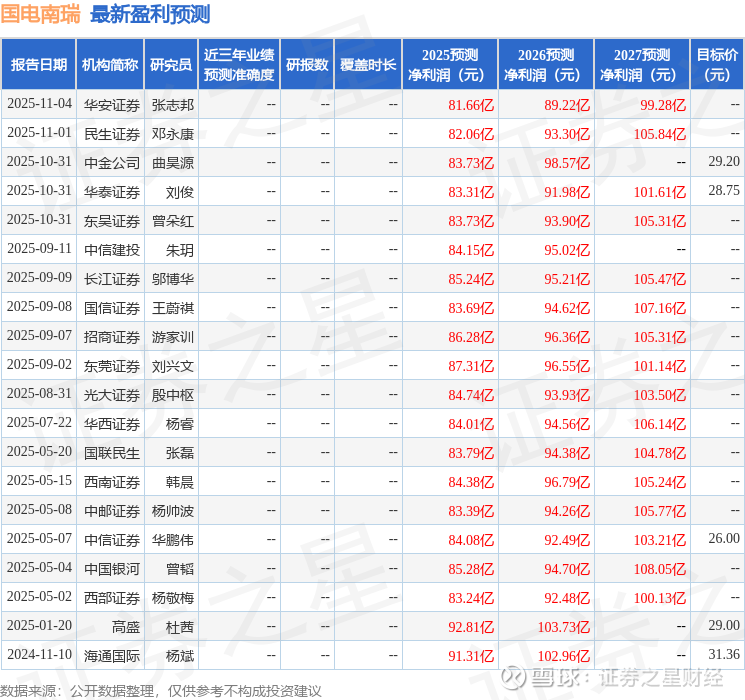
Task: Click analyst name 曾朵红
Action: (172, 221)
